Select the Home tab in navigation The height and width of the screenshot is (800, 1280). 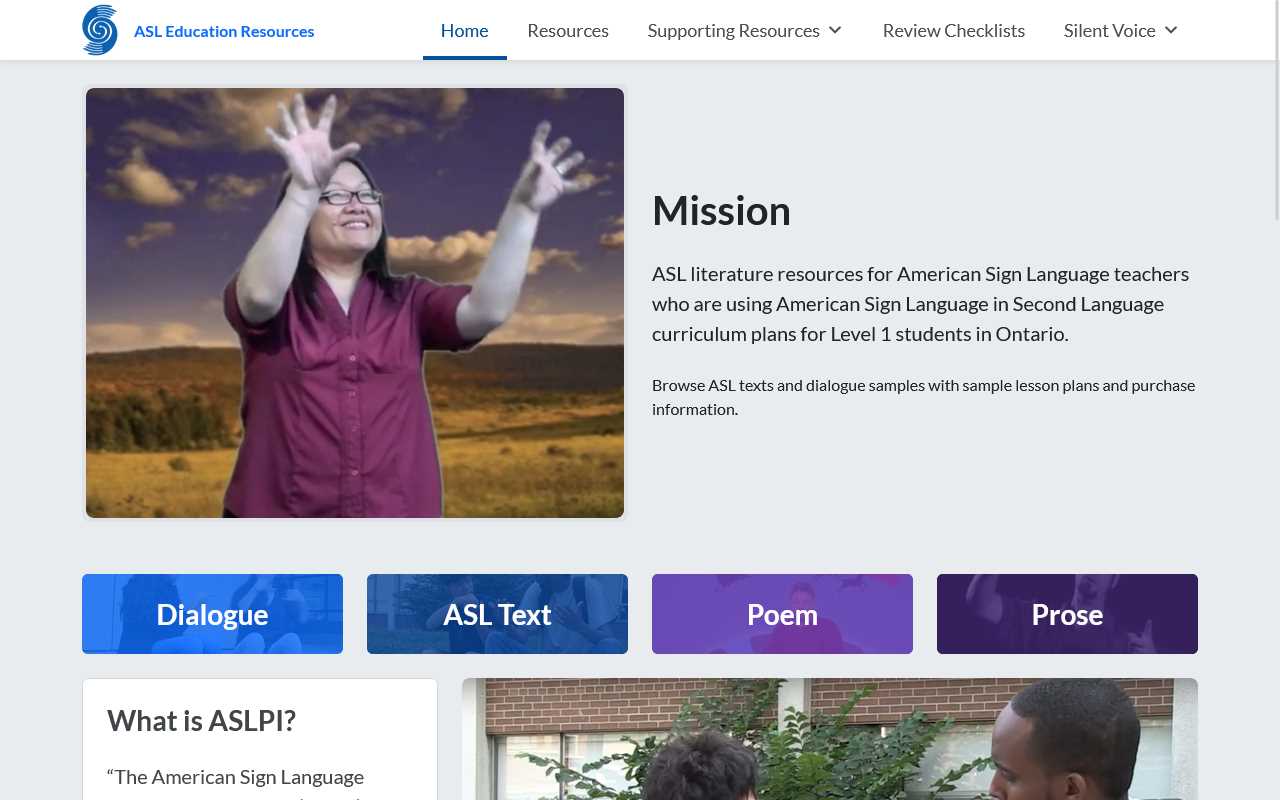click(464, 30)
